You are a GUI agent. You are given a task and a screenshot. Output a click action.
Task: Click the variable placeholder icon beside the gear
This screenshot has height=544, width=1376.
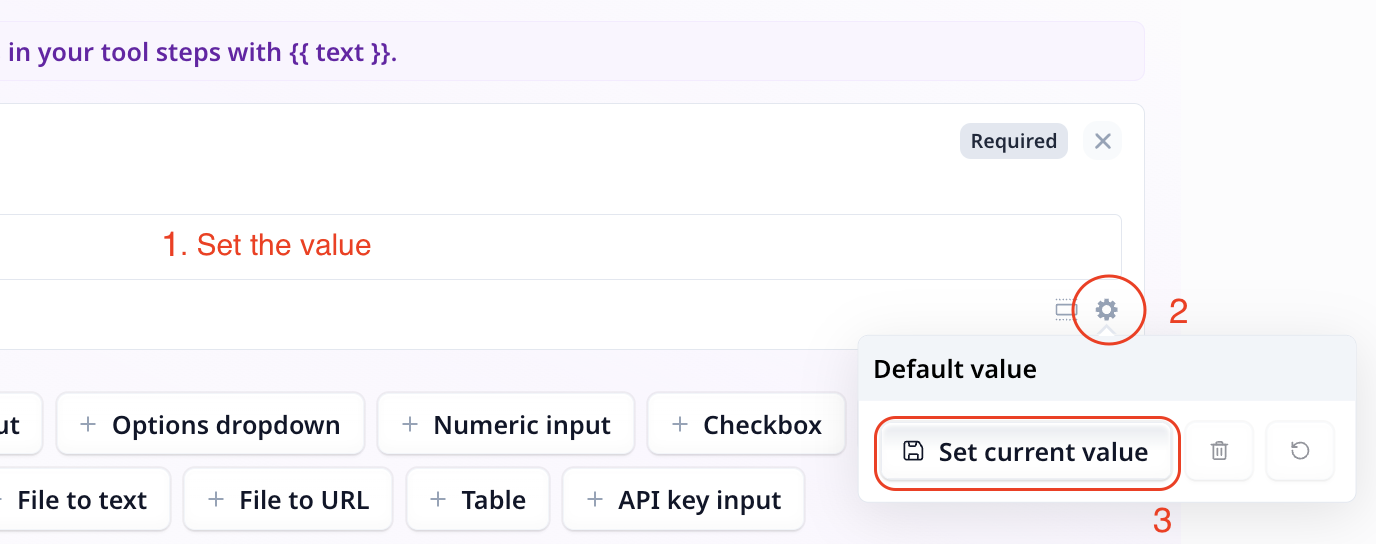[1065, 310]
